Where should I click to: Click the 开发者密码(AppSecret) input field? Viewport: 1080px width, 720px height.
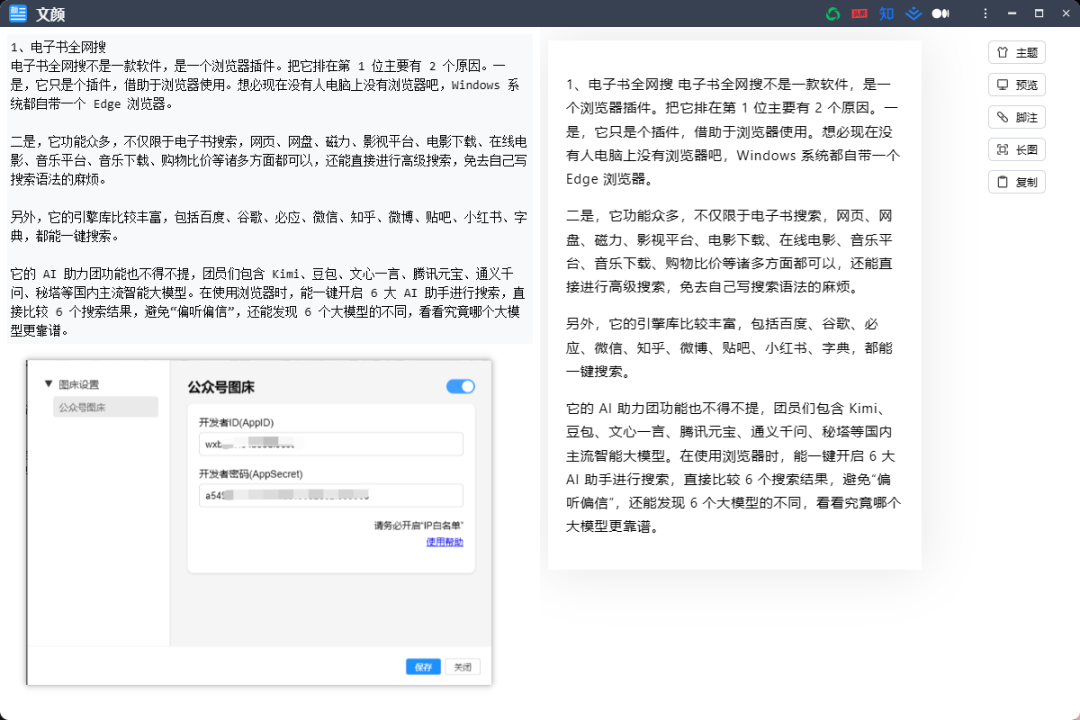[331, 495]
